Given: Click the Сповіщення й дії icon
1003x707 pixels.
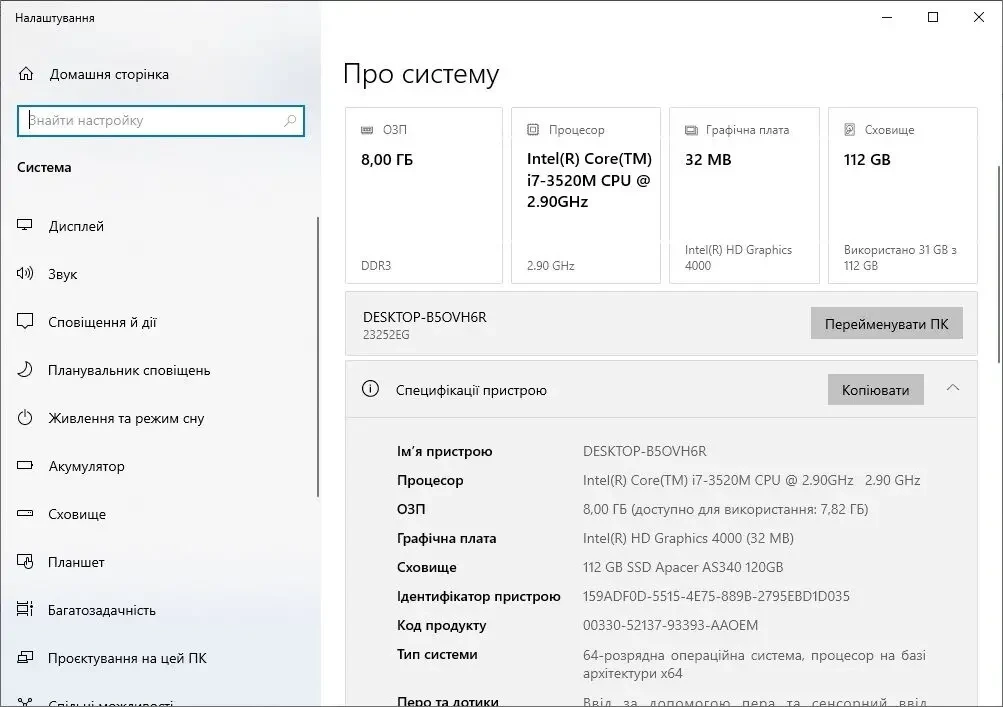Looking at the screenshot, I should click(x=25, y=321).
